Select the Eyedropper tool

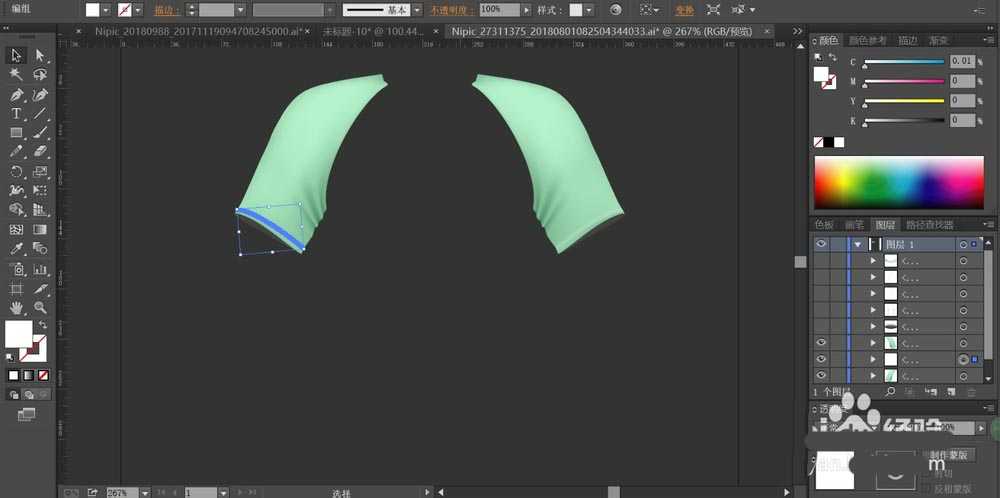point(17,249)
